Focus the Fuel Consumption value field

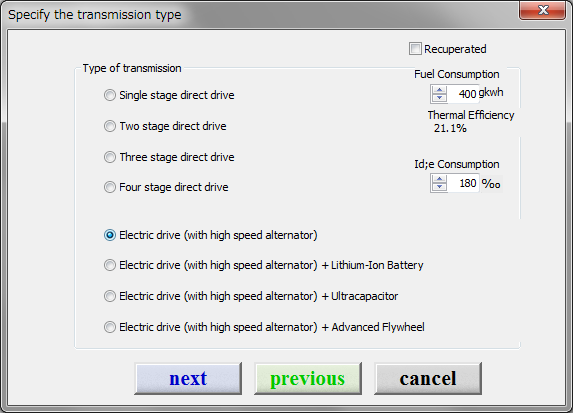click(x=462, y=94)
